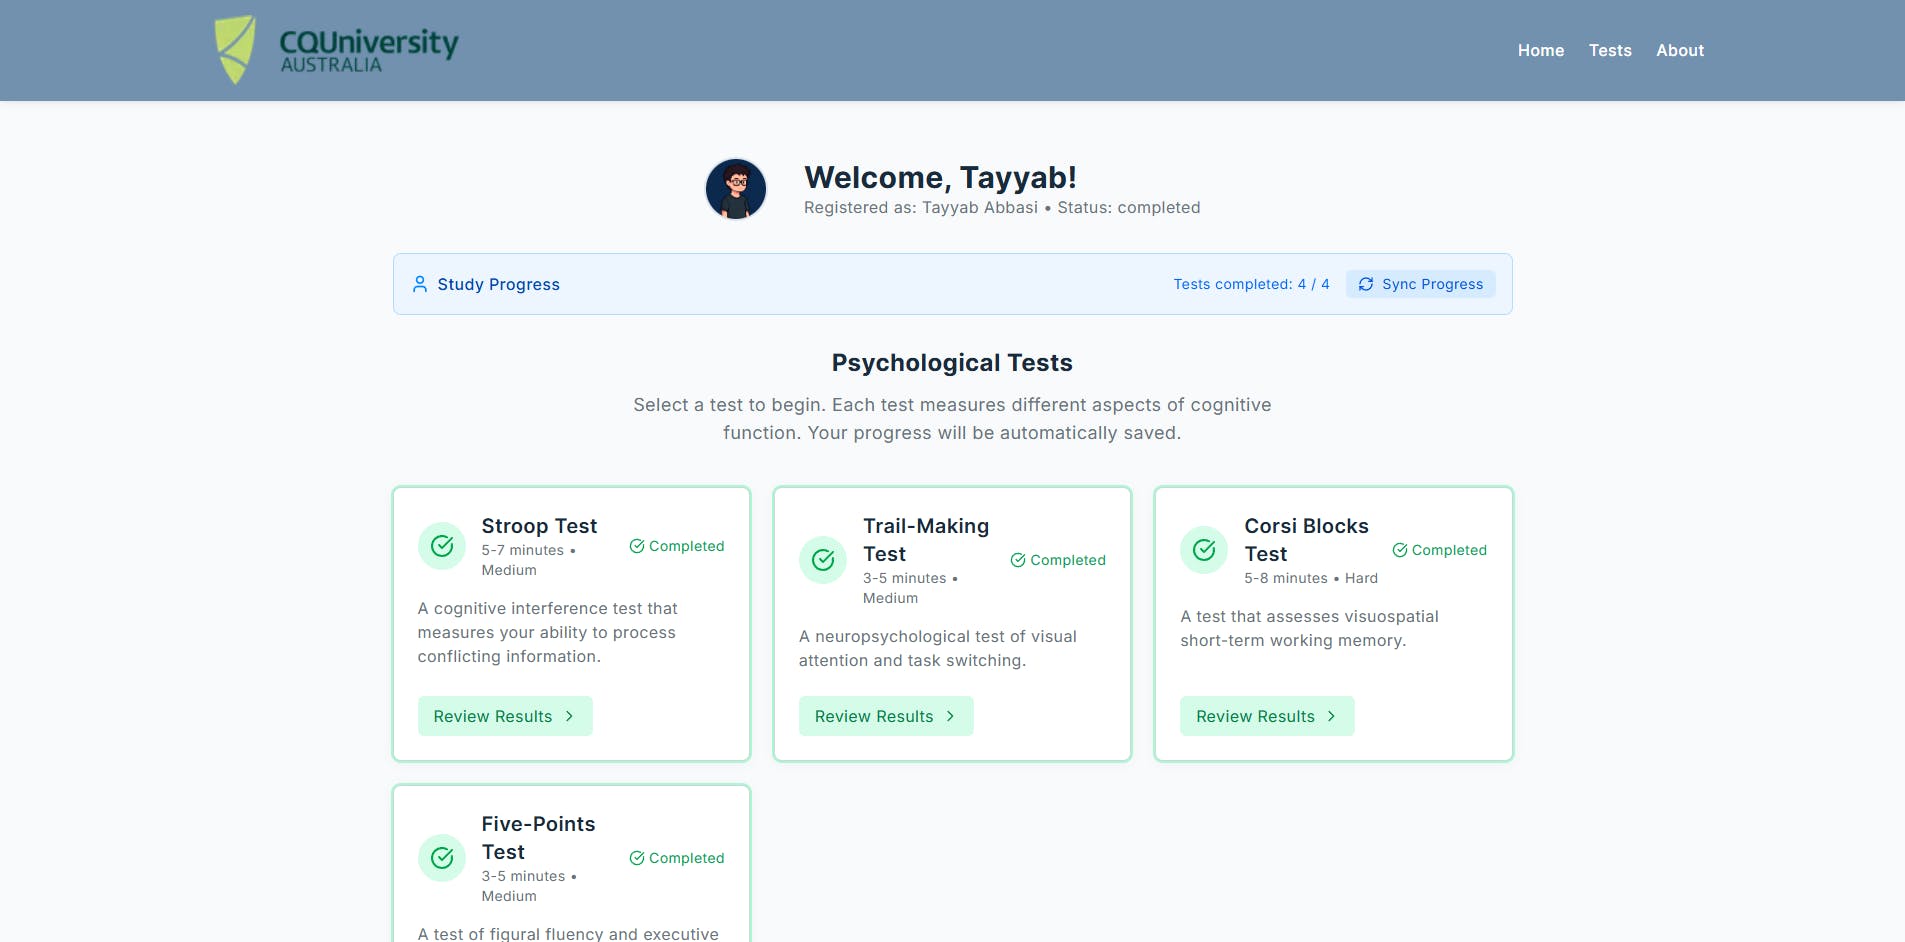Click Corsi Blocks Test large check icon
The height and width of the screenshot is (942, 1905).
point(1204,550)
